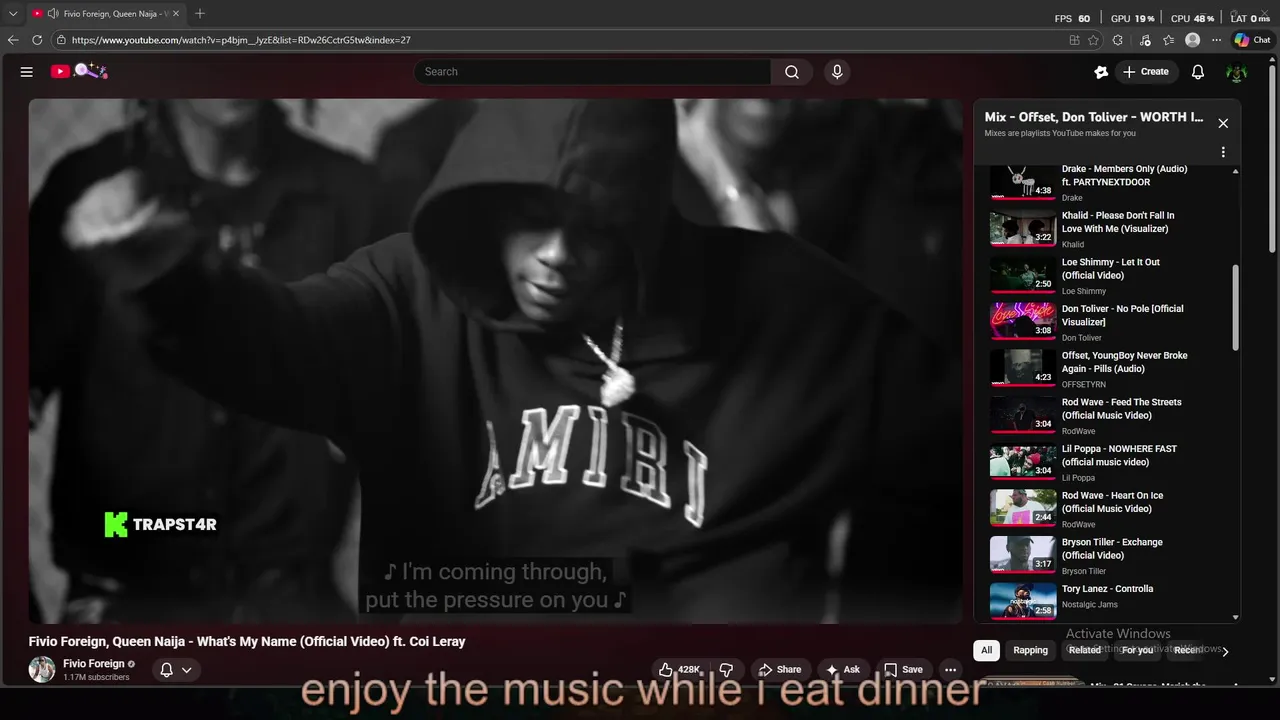Image resolution: width=1280 pixels, height=720 pixels.
Task: Mute the tab via speaker icon
Action: coord(52,14)
